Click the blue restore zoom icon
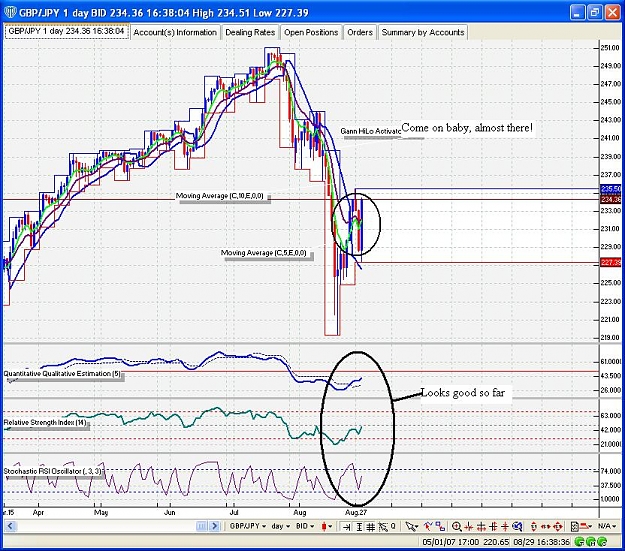This screenshot has width=625, height=551. coord(517,527)
